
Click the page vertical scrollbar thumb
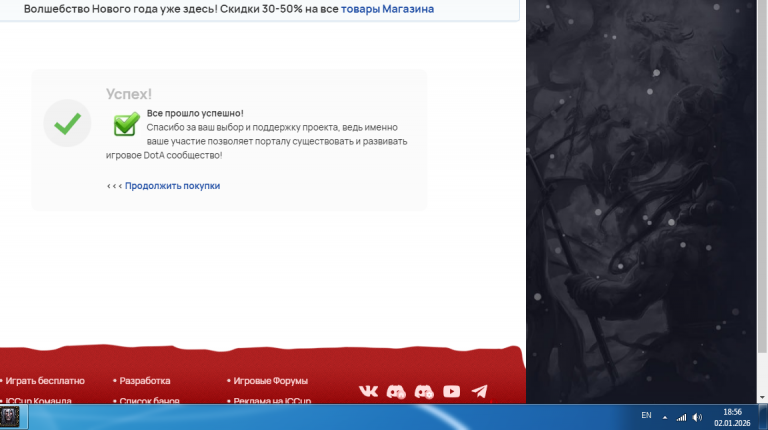[762, 176]
